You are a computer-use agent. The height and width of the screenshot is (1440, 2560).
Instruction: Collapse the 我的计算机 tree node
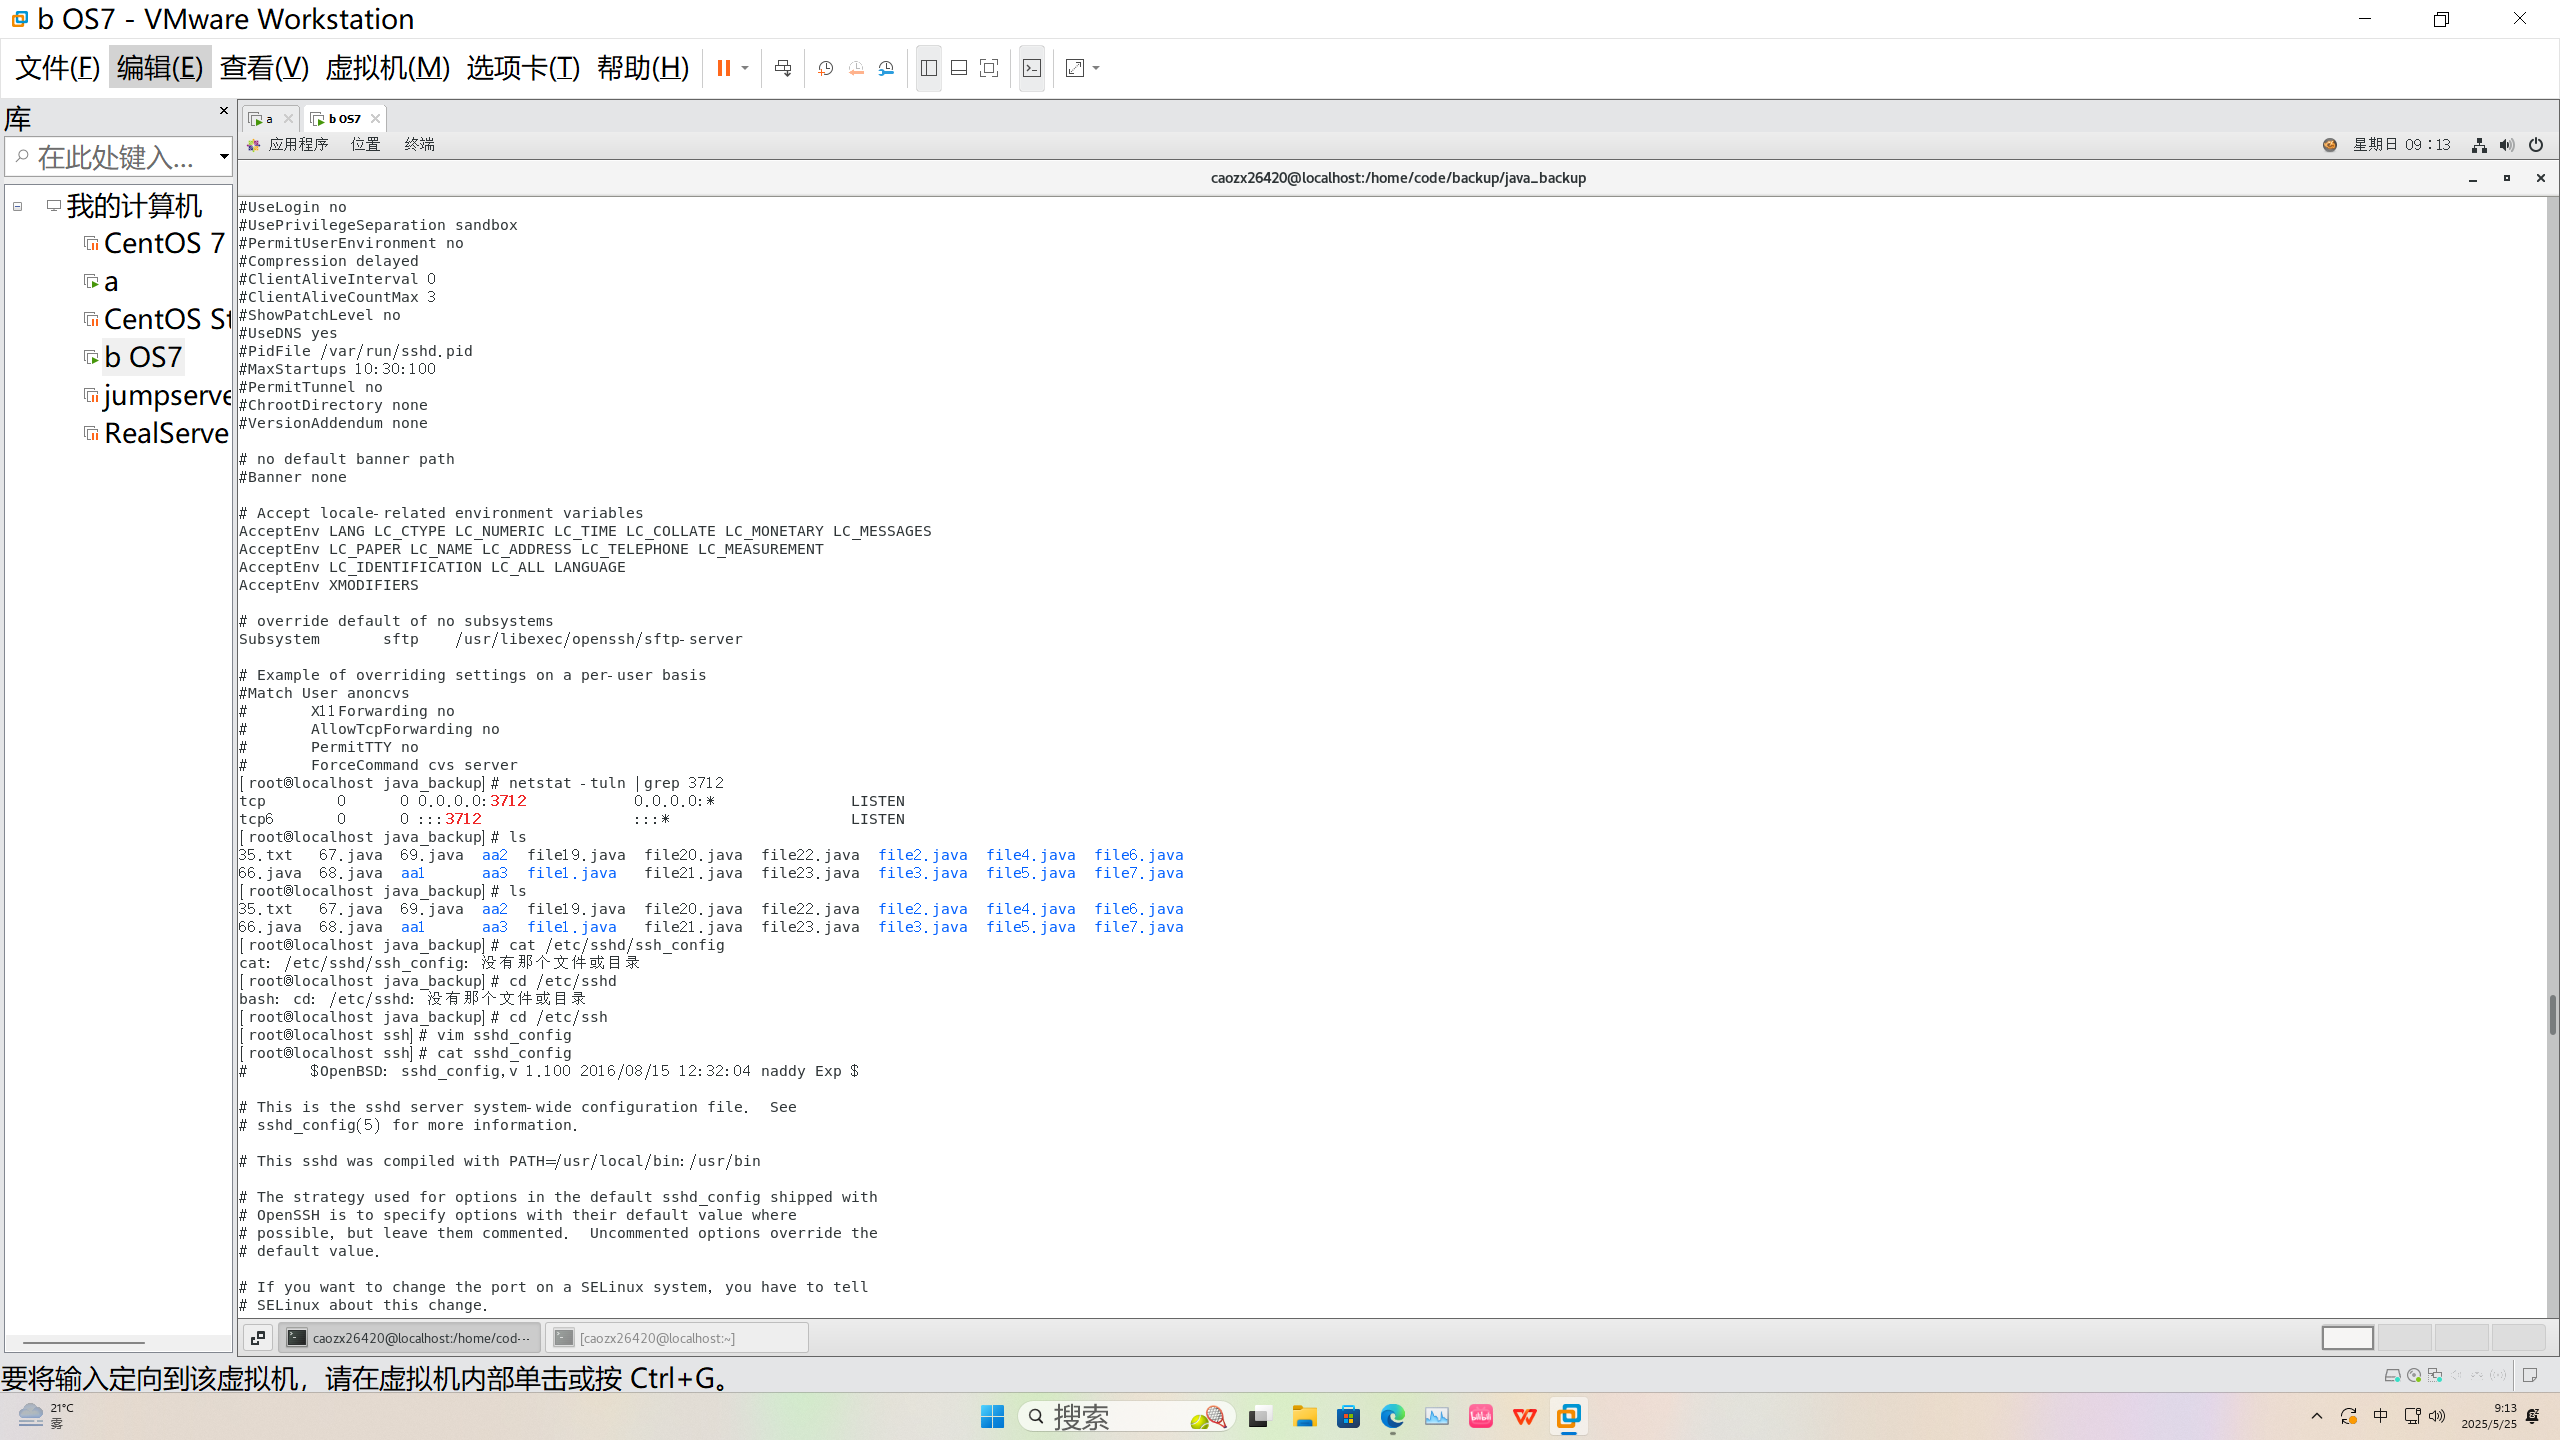click(17, 206)
